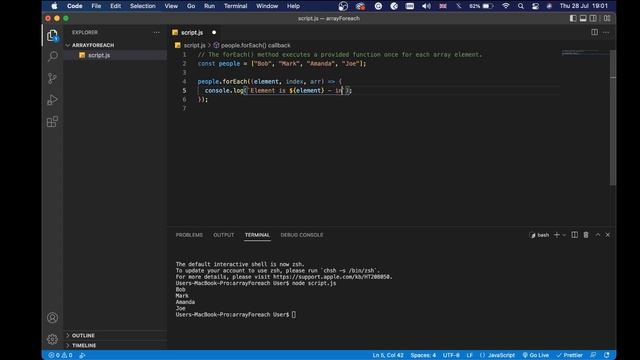
Task: Open script.js in the explorer tree
Action: pos(99,55)
